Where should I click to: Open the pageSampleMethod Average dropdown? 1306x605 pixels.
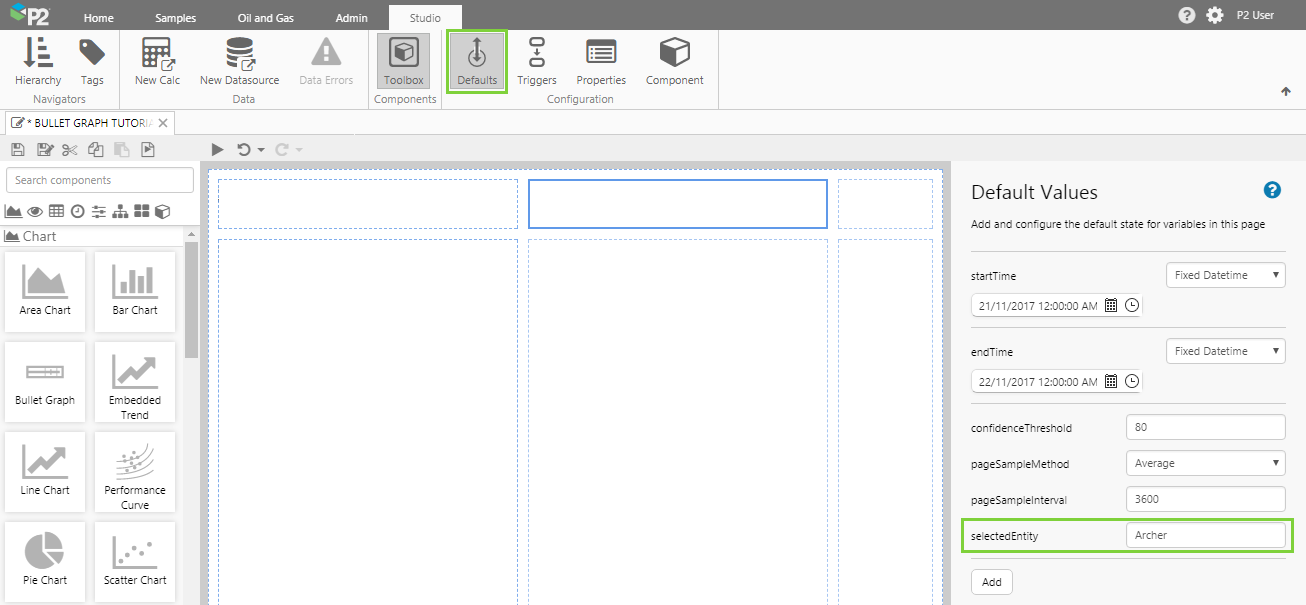pyautogui.click(x=1204, y=463)
